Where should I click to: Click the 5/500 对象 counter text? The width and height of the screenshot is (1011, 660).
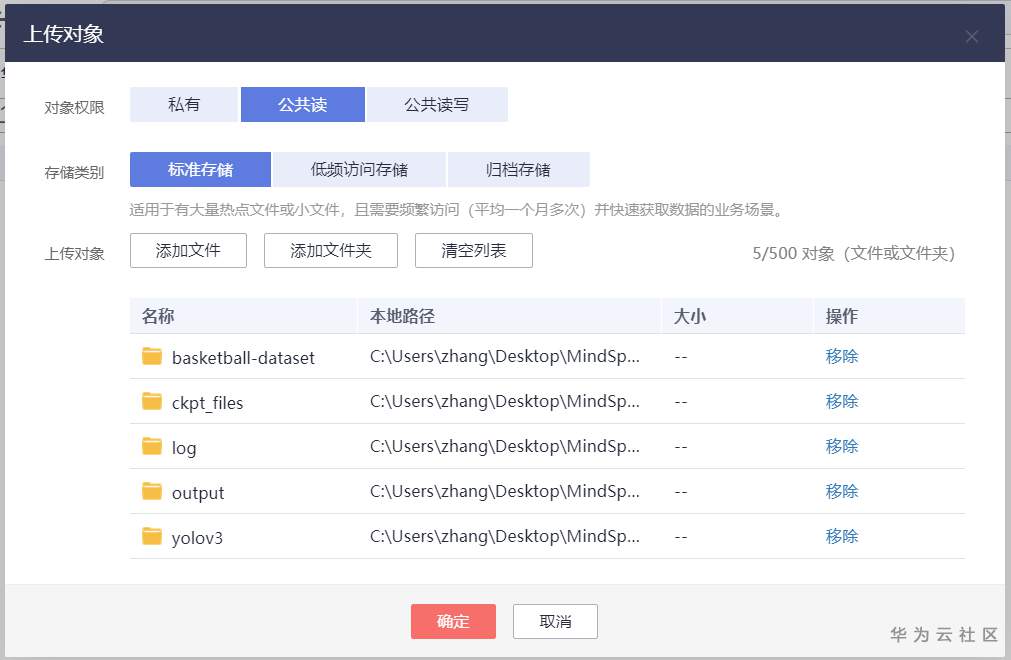854,253
